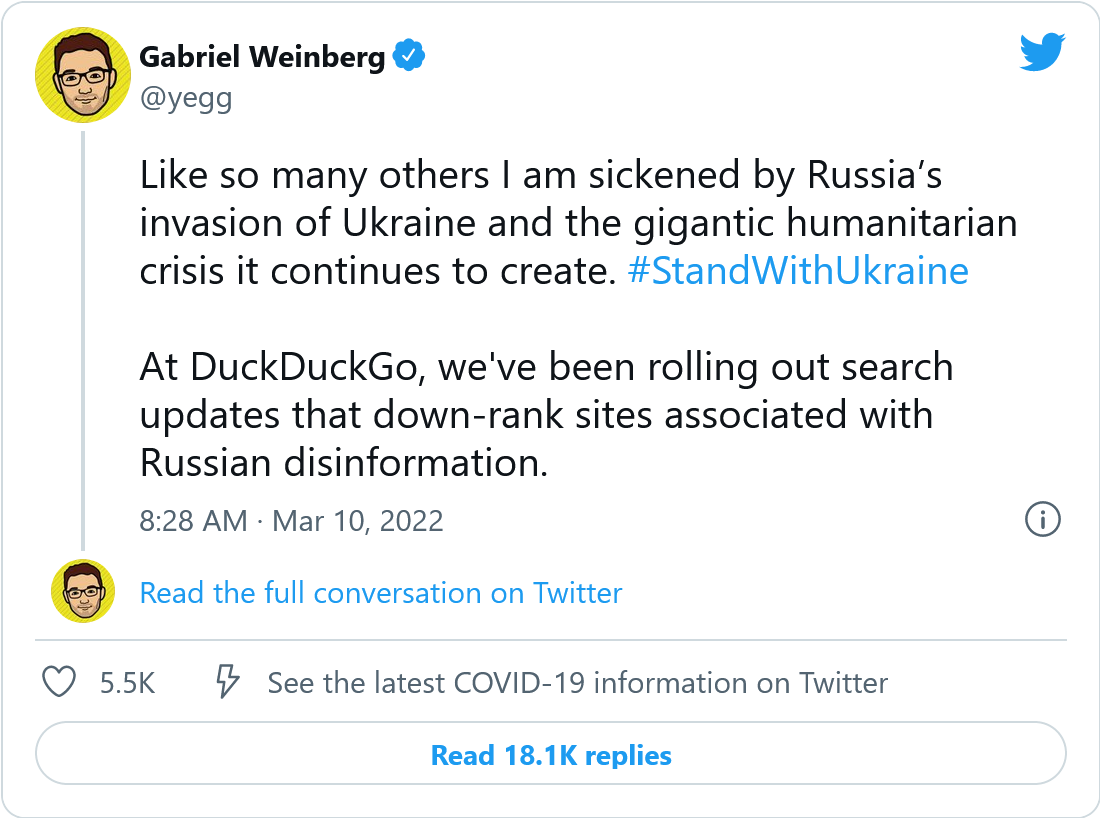
Task: Like the tweet with the heart icon
Action: (x=60, y=683)
